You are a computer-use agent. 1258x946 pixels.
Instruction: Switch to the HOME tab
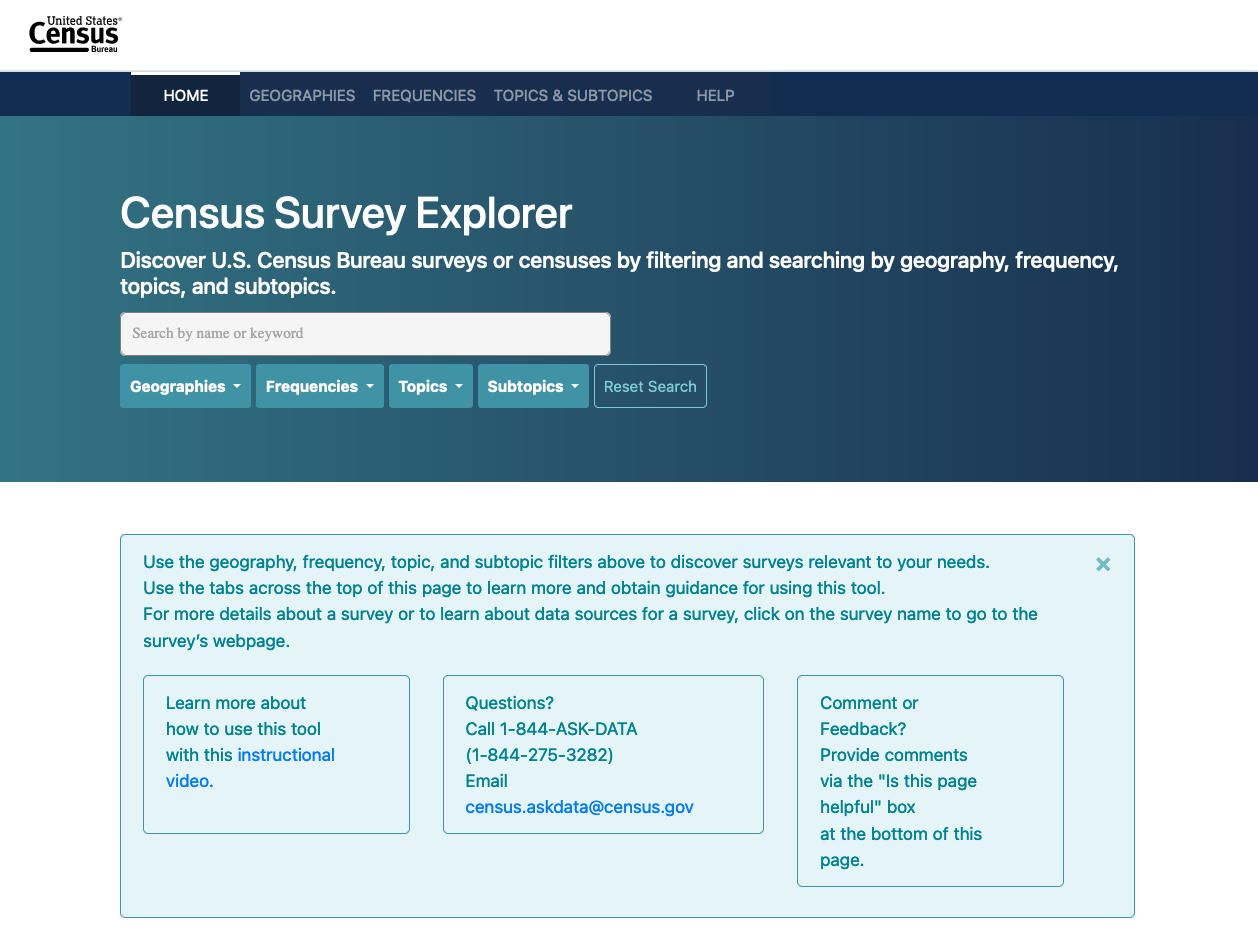[x=186, y=96]
